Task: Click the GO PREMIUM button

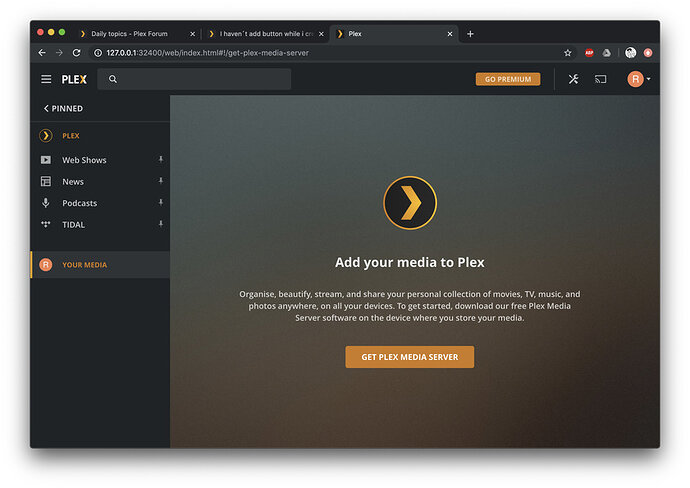Action: click(x=508, y=79)
